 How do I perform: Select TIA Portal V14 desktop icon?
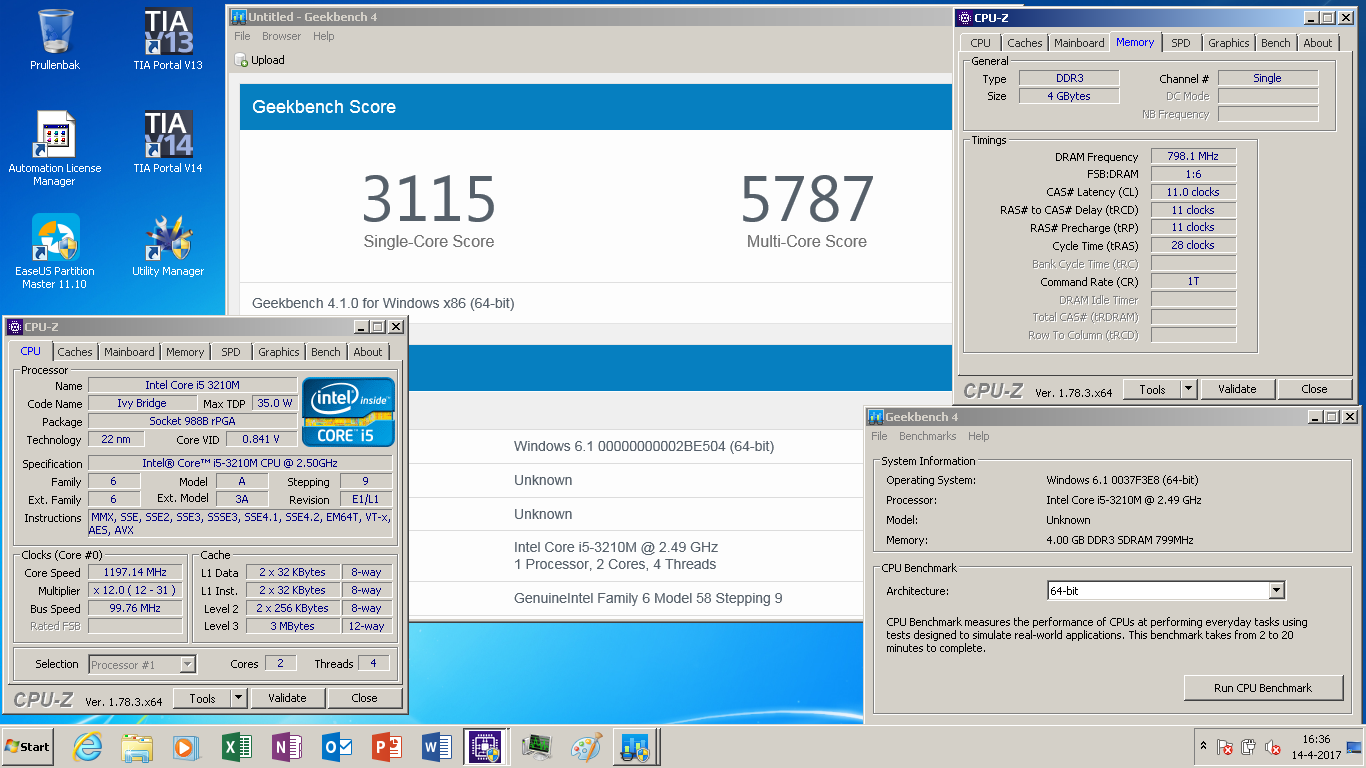click(x=168, y=142)
